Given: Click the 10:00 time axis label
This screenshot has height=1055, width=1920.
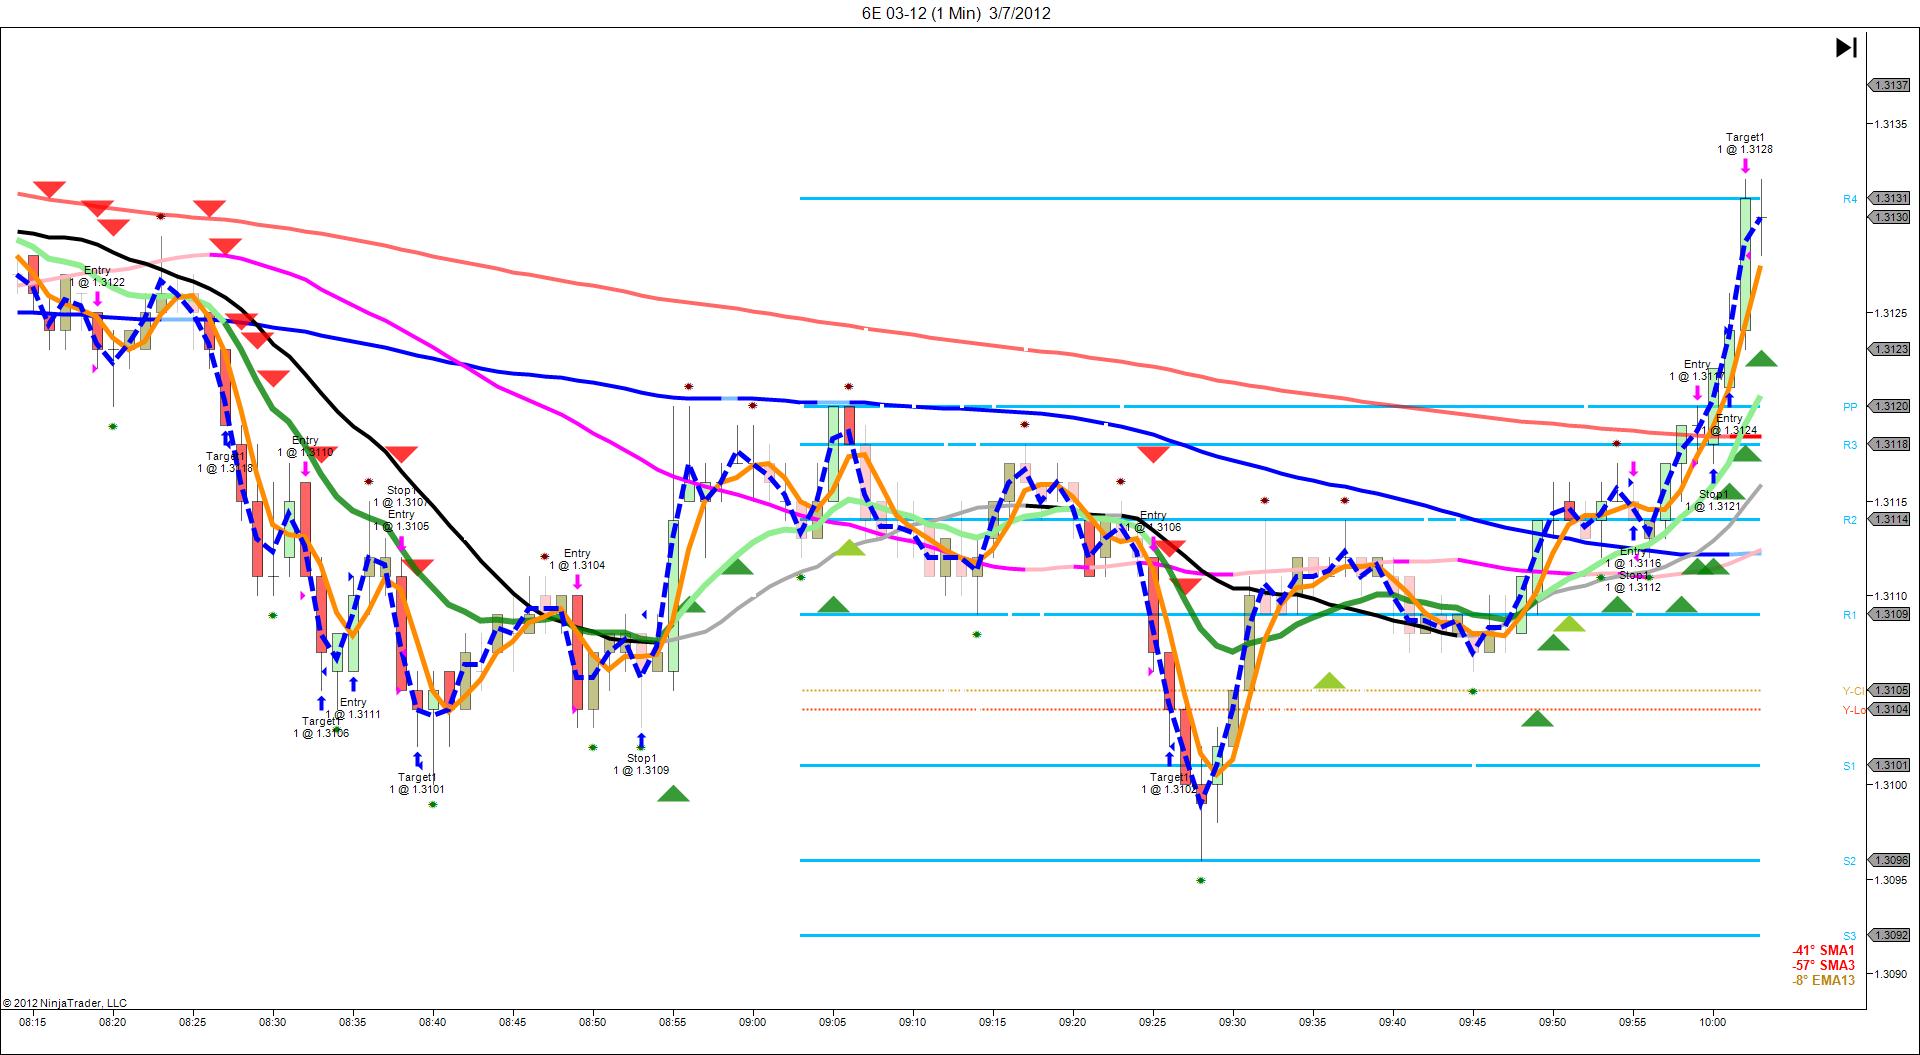Looking at the screenshot, I should (1713, 1022).
